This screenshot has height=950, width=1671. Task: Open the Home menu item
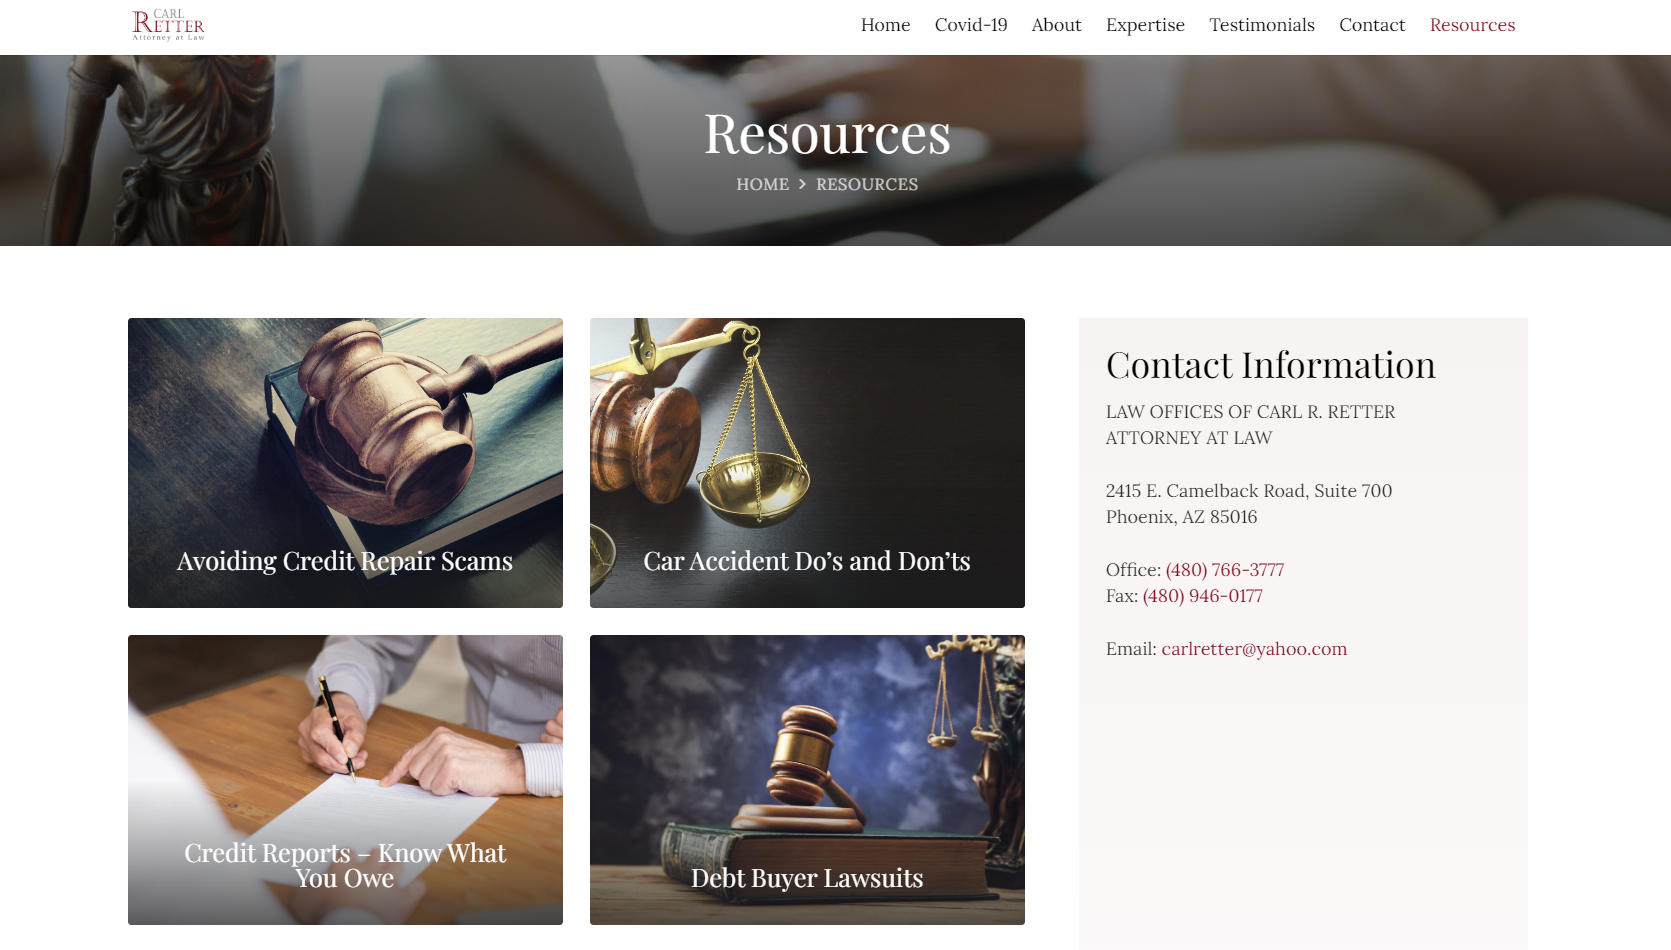click(x=885, y=25)
